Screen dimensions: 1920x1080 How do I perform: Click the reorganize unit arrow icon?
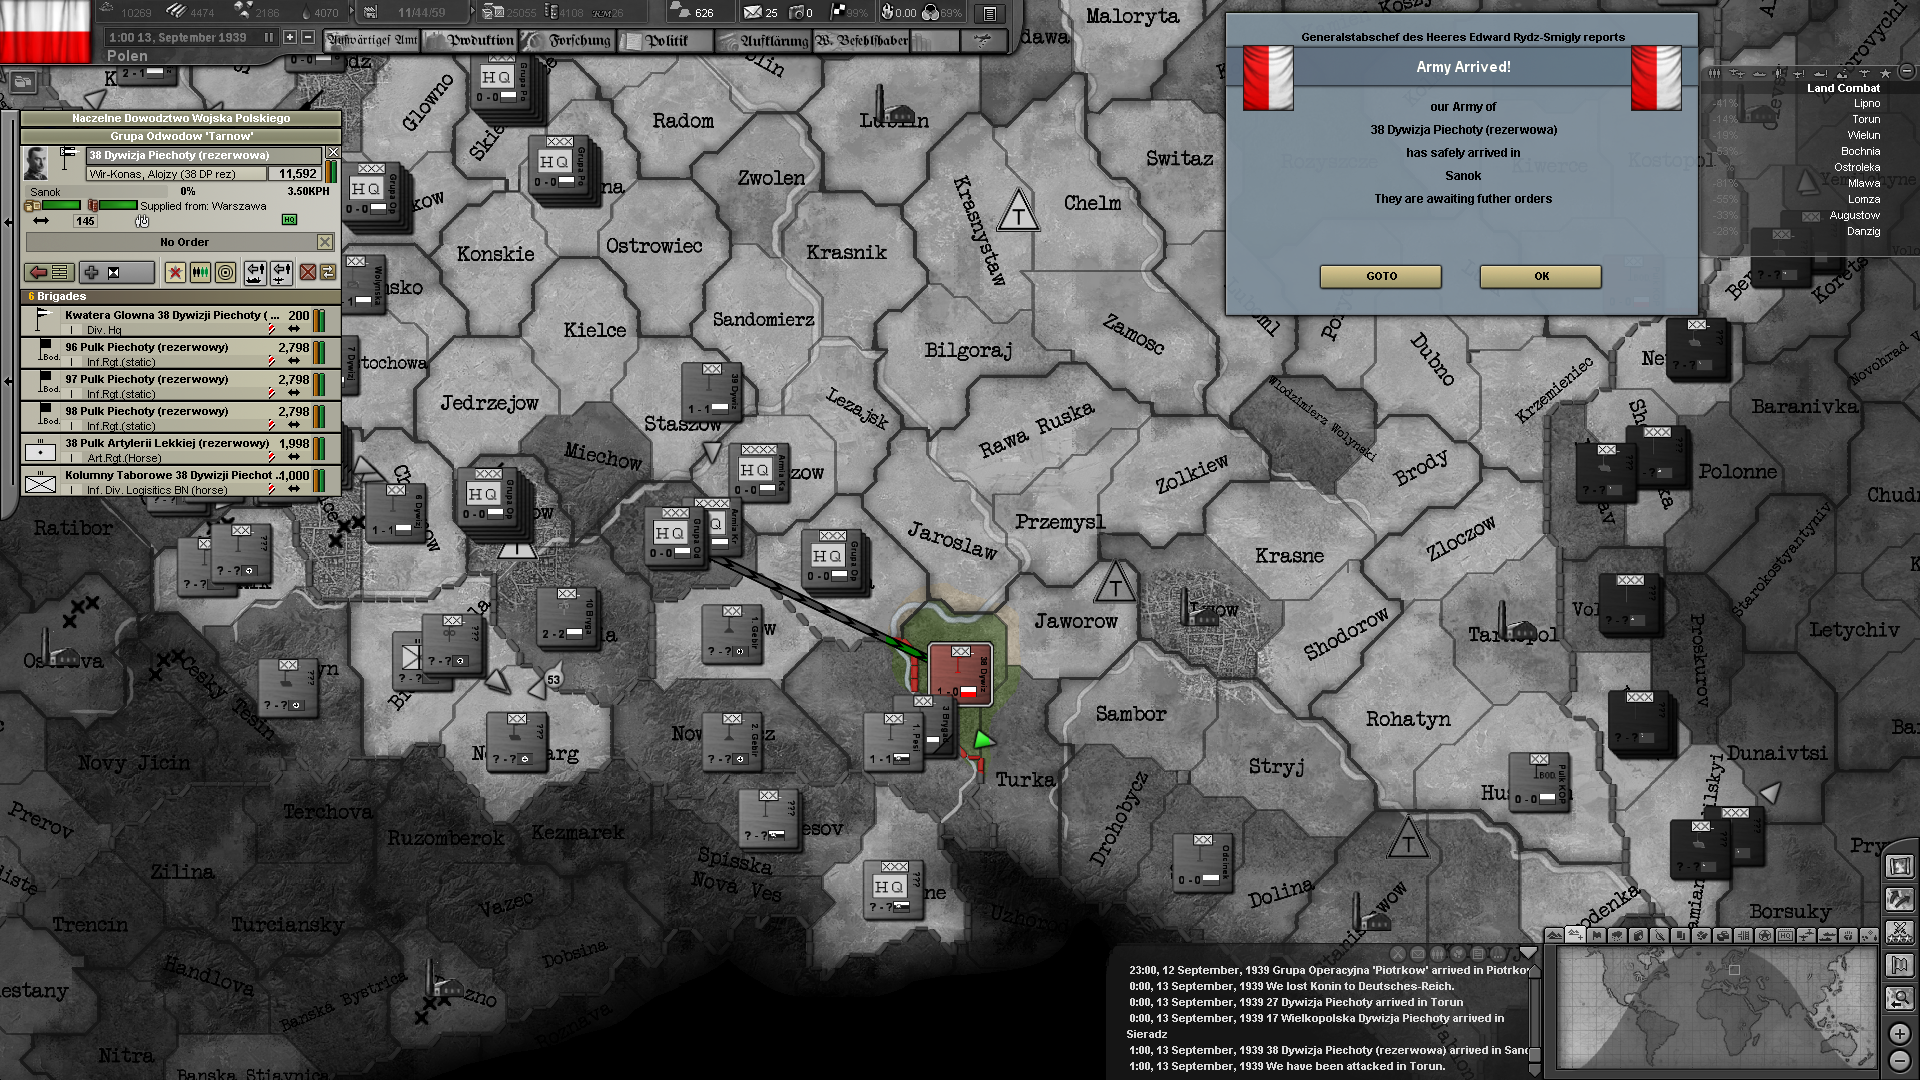pos(49,272)
